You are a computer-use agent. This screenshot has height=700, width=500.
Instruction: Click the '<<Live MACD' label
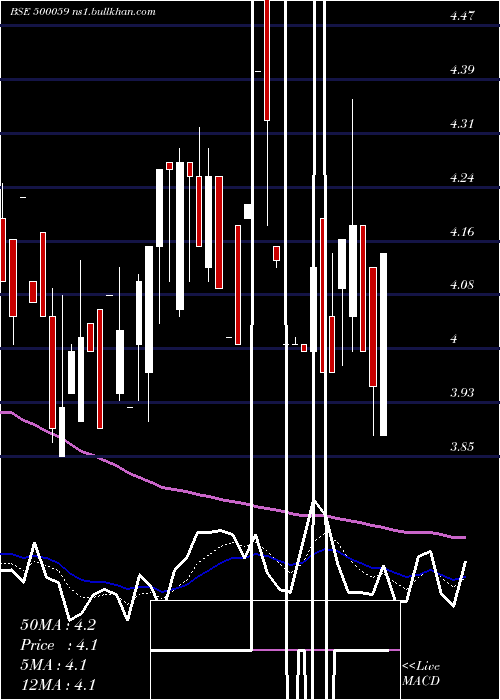pos(421,673)
